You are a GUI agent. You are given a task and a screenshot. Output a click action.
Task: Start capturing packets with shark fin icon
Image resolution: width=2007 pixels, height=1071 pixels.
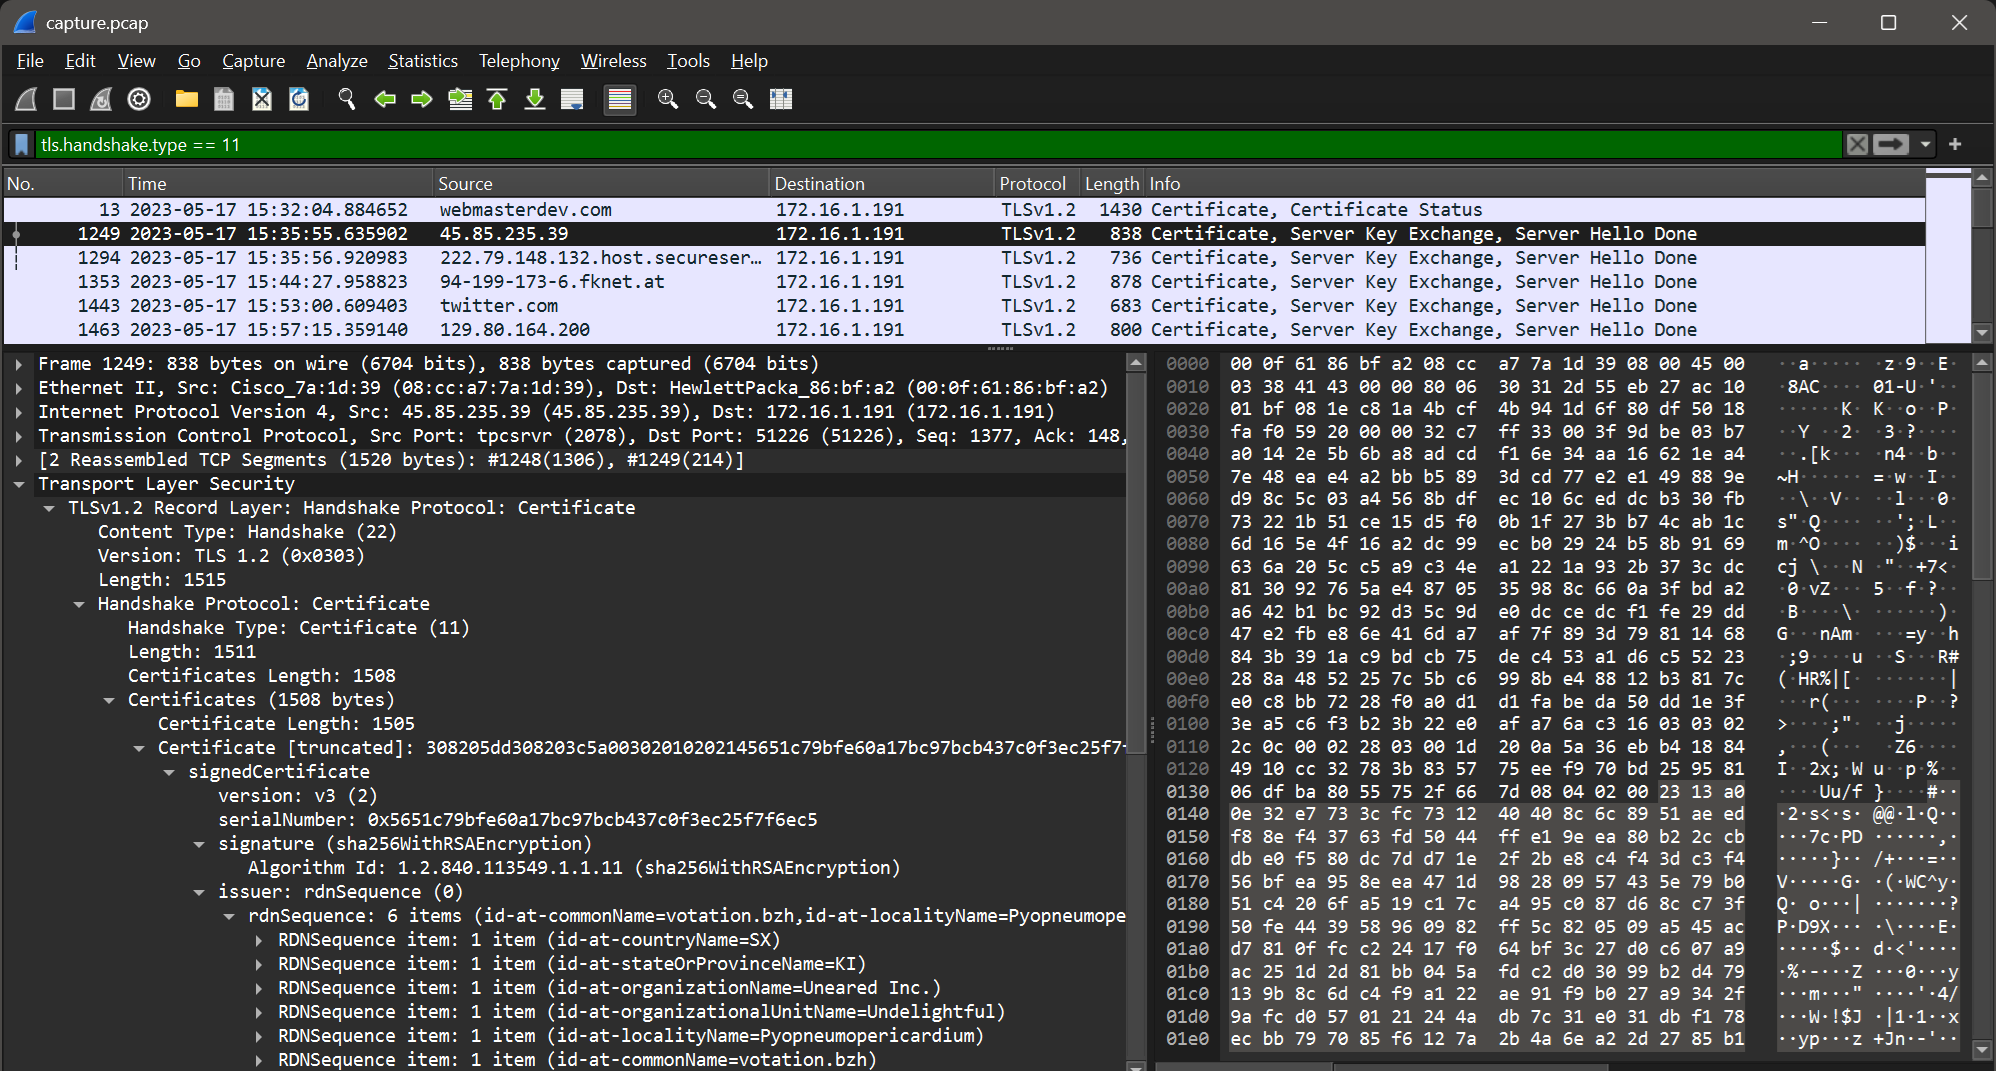pyautogui.click(x=27, y=99)
